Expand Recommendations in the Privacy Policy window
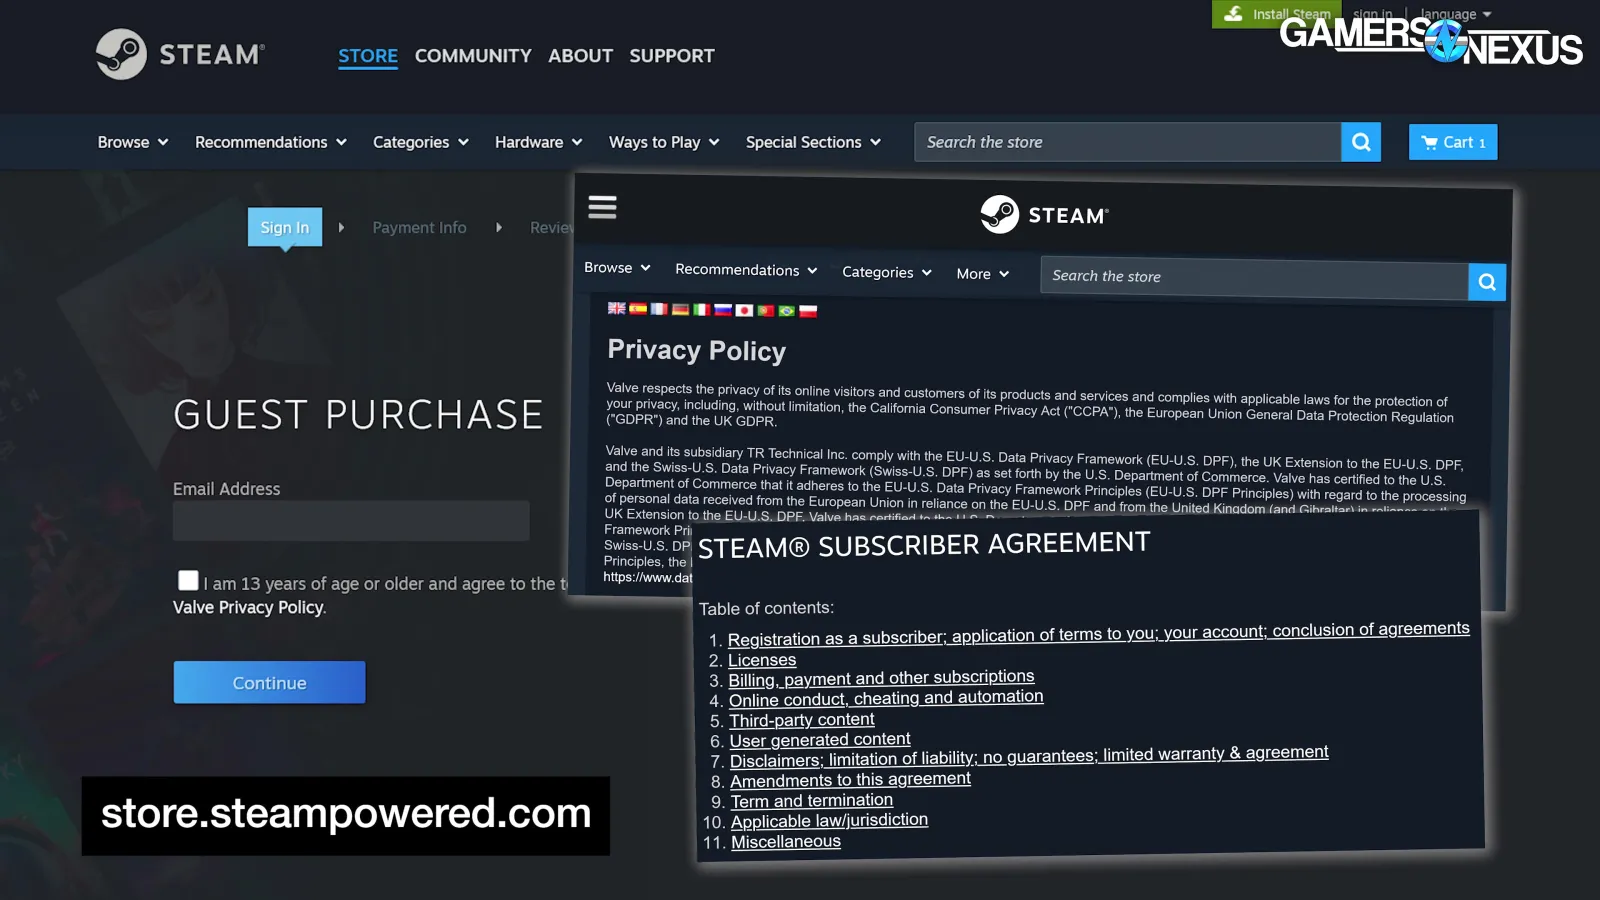 pyautogui.click(x=746, y=270)
